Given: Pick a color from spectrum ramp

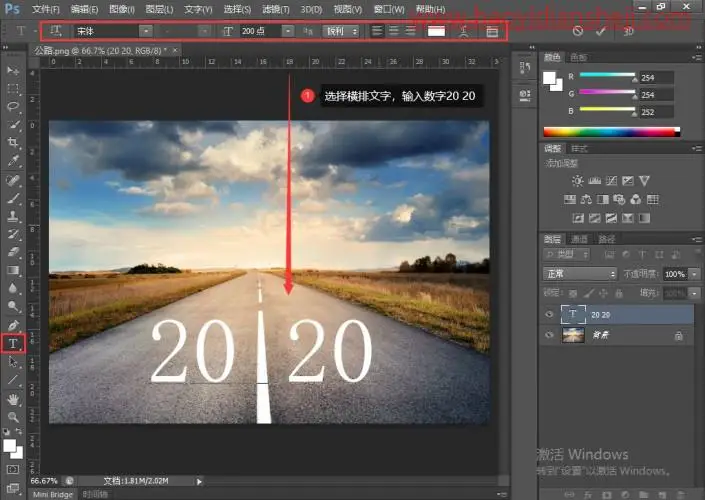Looking at the screenshot, I should pos(611,132).
